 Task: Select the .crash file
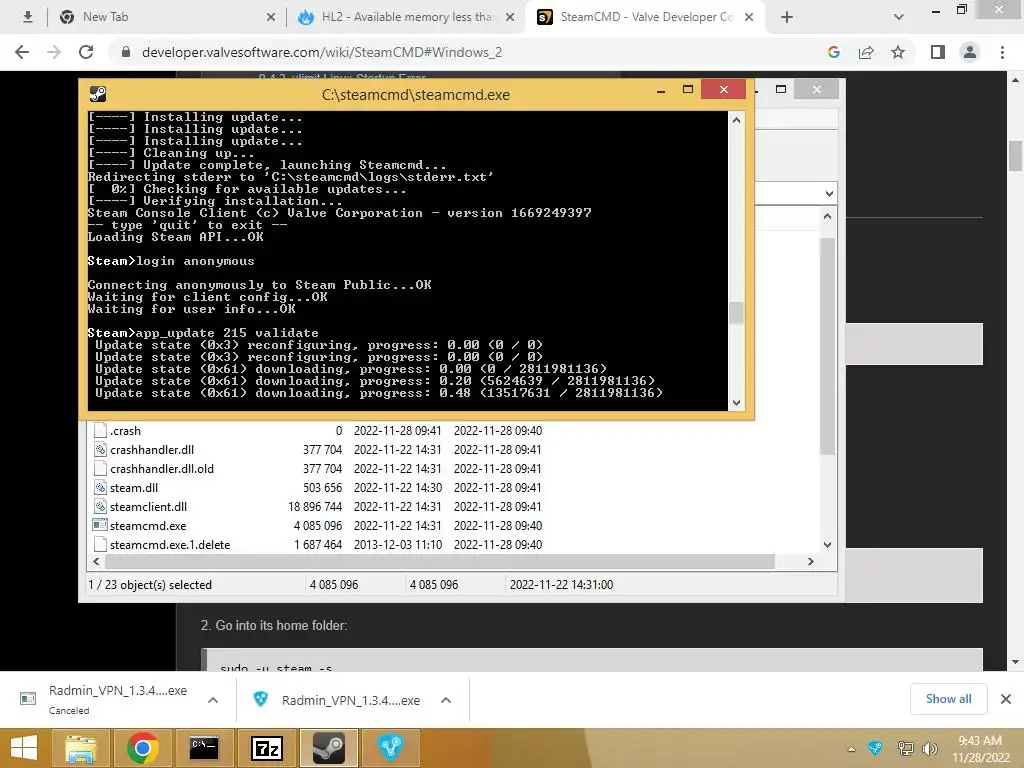coord(125,431)
